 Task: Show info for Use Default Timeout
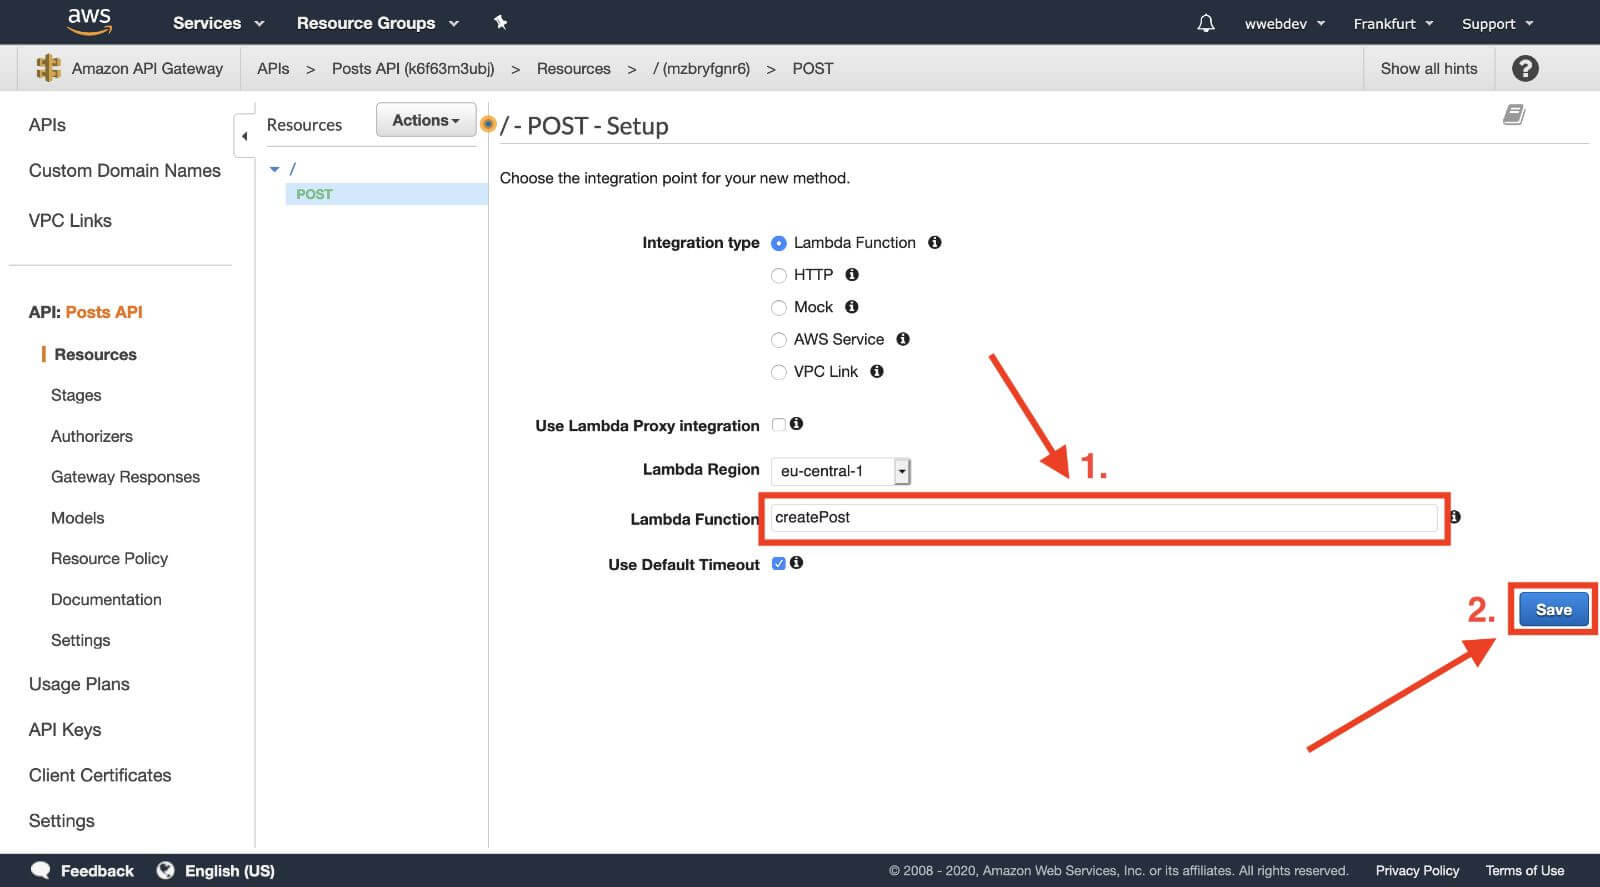[797, 563]
